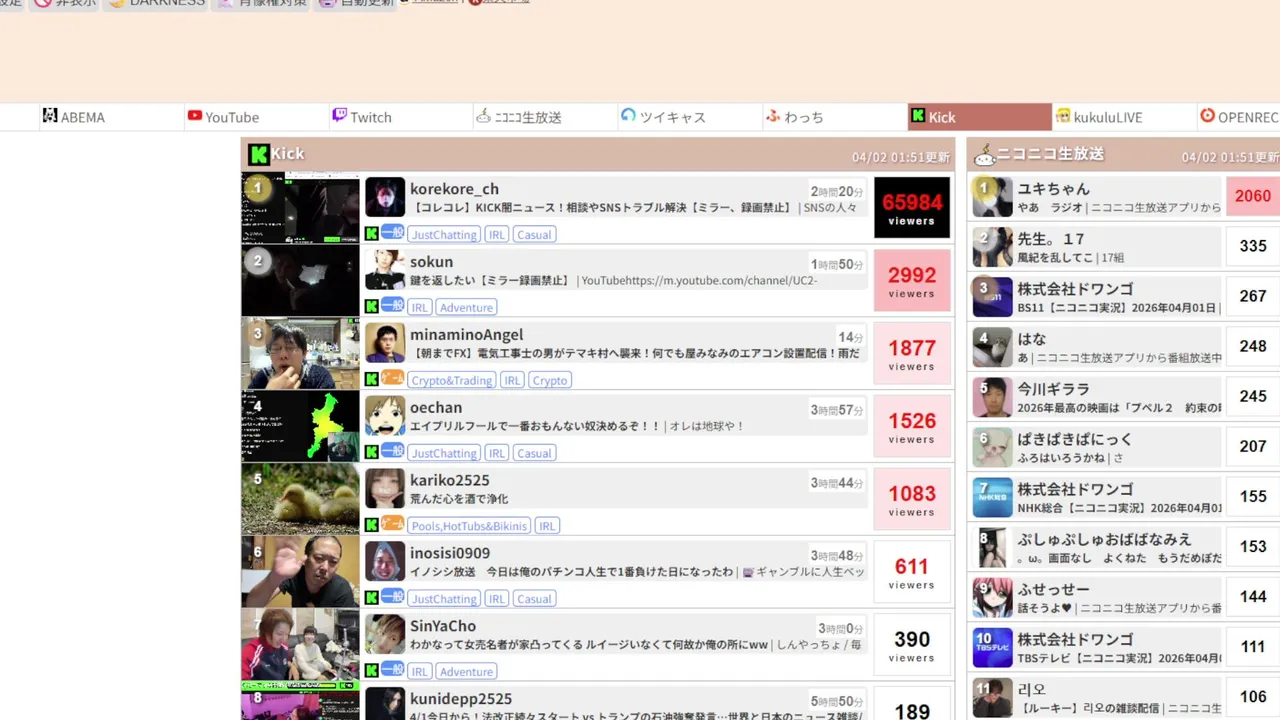Open inosisi0909's stream thumbnail ranked 6

pyautogui.click(x=300, y=573)
